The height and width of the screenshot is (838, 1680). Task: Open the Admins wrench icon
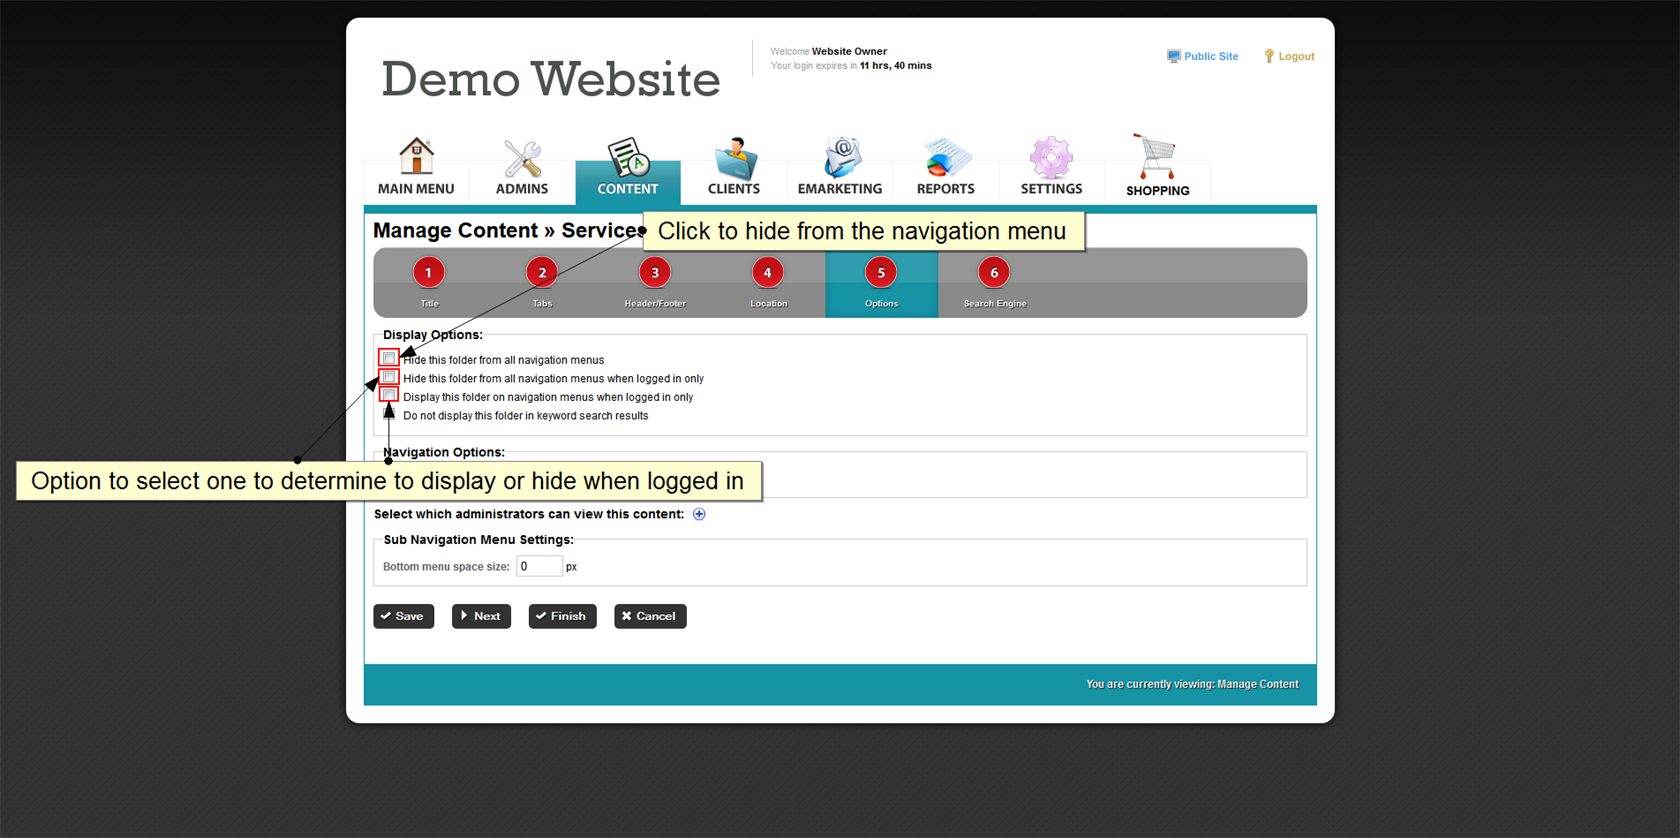[x=522, y=158]
